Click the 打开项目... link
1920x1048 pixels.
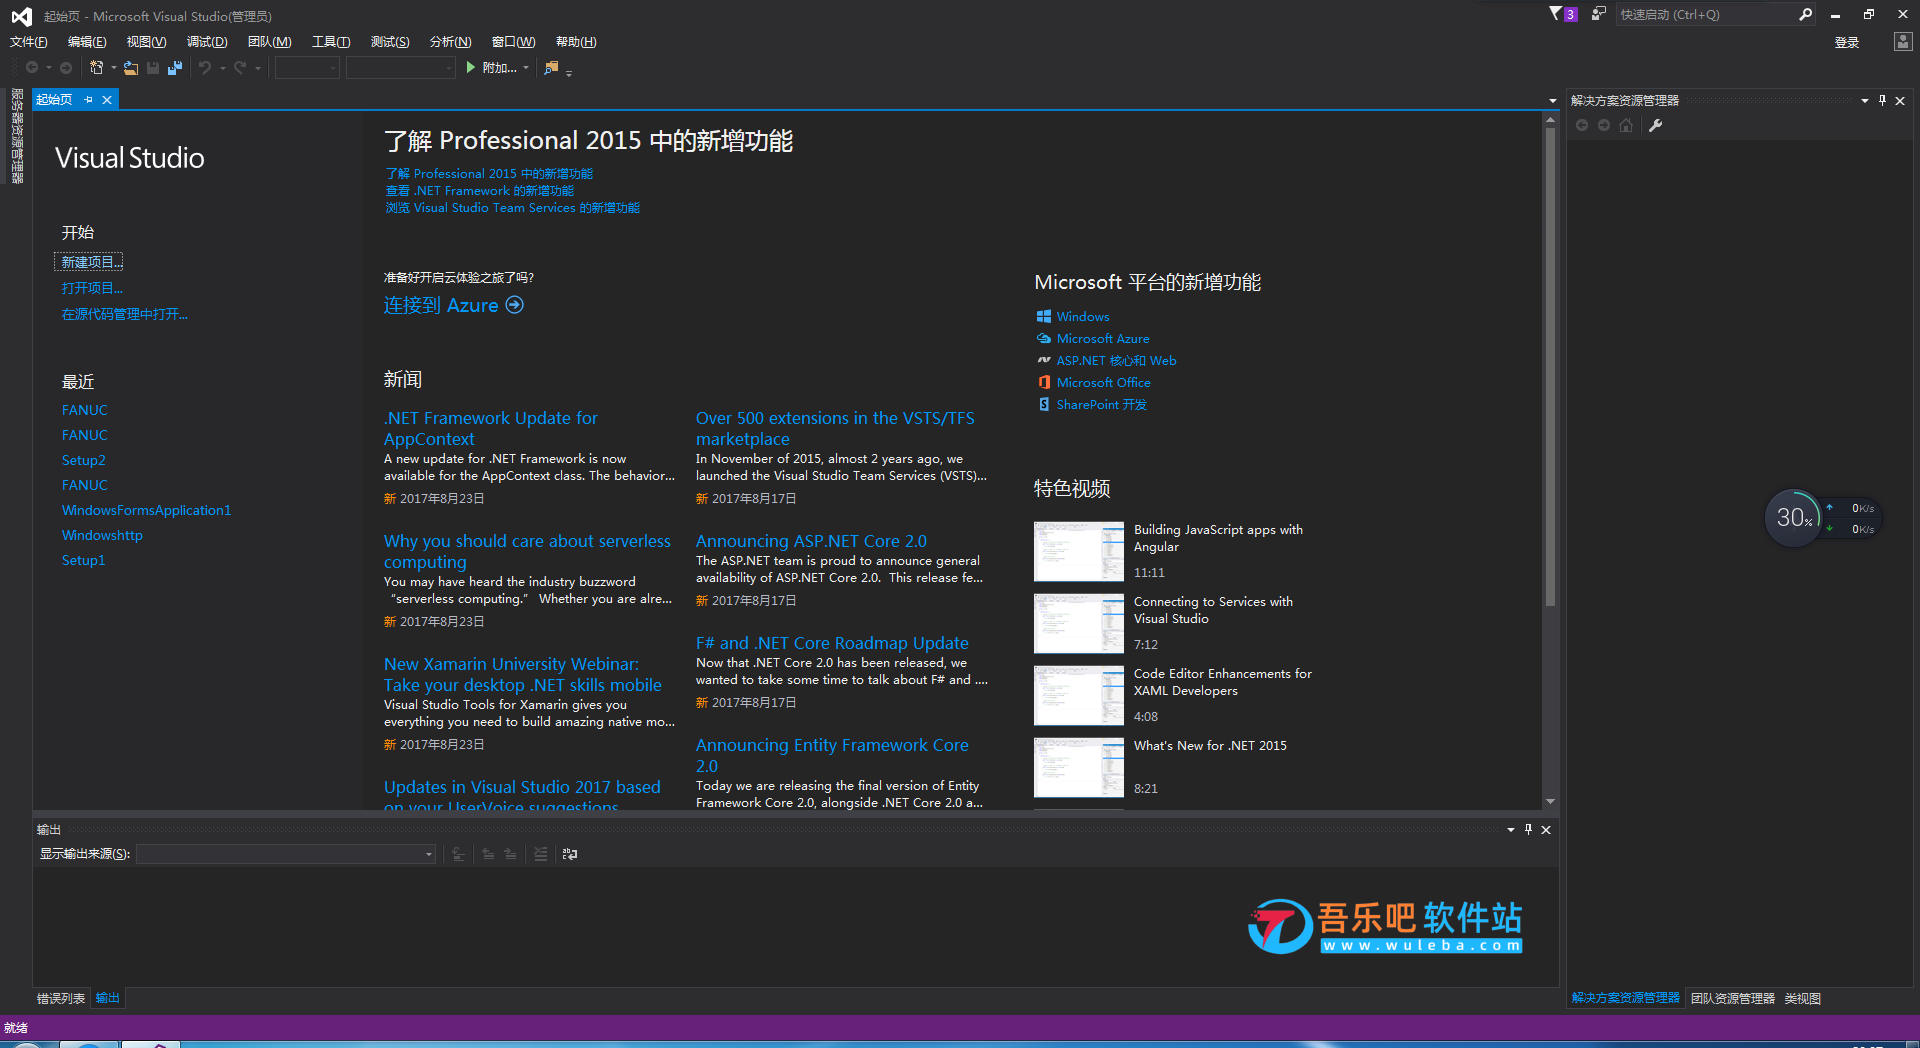click(92, 288)
